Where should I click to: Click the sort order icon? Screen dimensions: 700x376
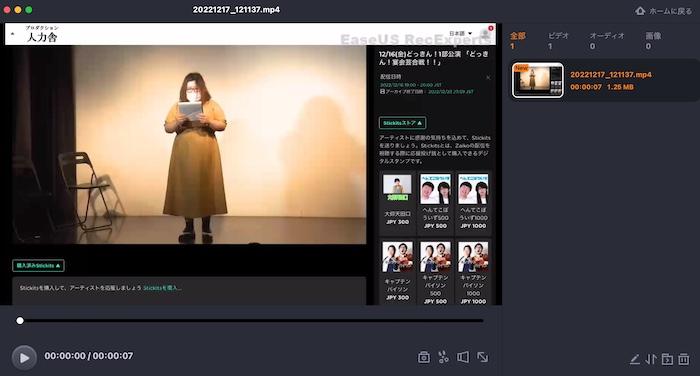coord(651,359)
